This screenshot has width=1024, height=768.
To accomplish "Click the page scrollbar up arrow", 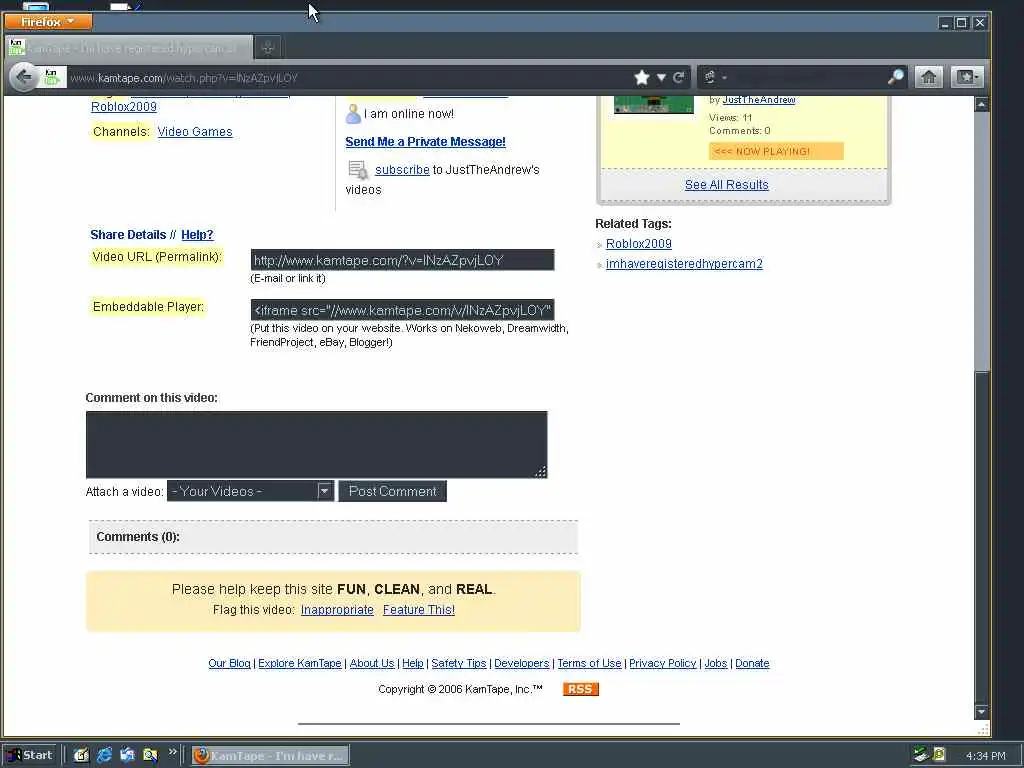I will tap(982, 104).
